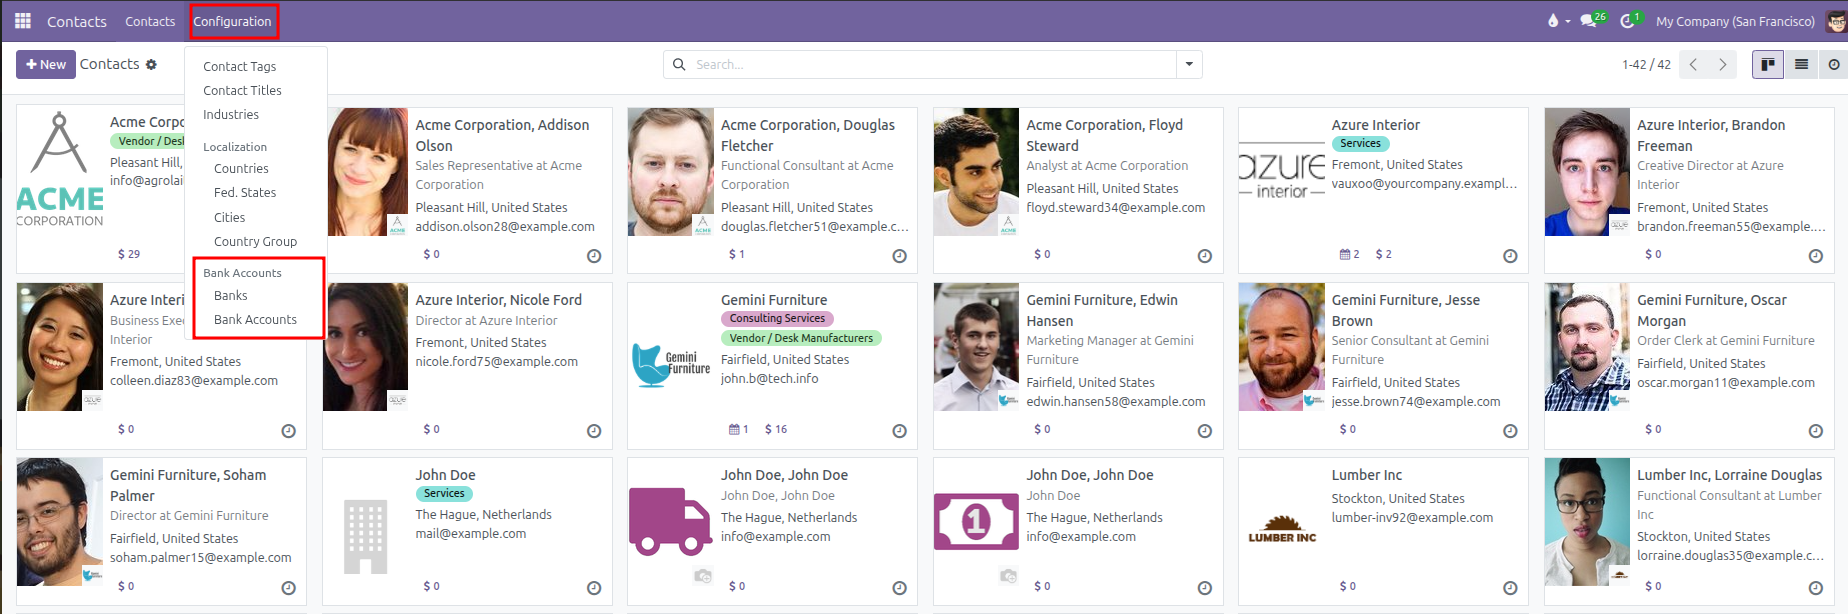This screenshot has height=614, width=1848.
Task: Open the user avatar menu
Action: click(1836, 21)
